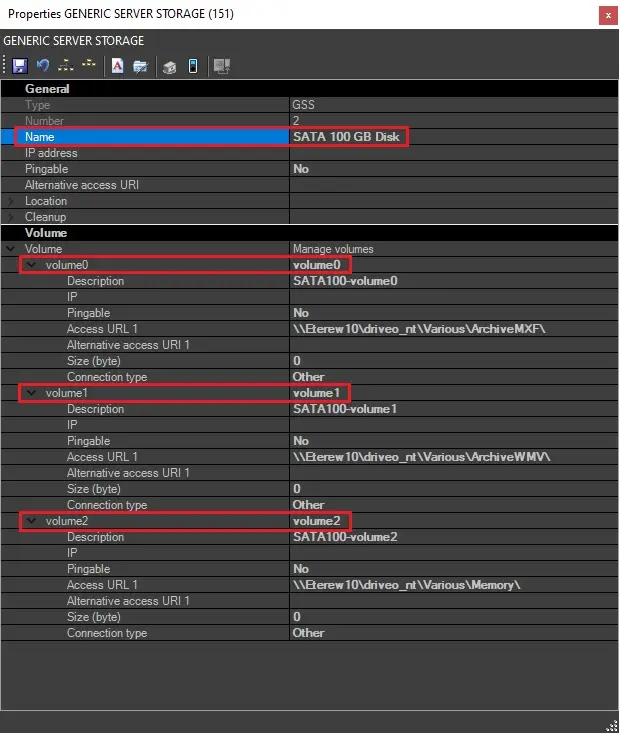Collapse the volume1 tree node
This screenshot has width=620, height=733.
[31, 393]
